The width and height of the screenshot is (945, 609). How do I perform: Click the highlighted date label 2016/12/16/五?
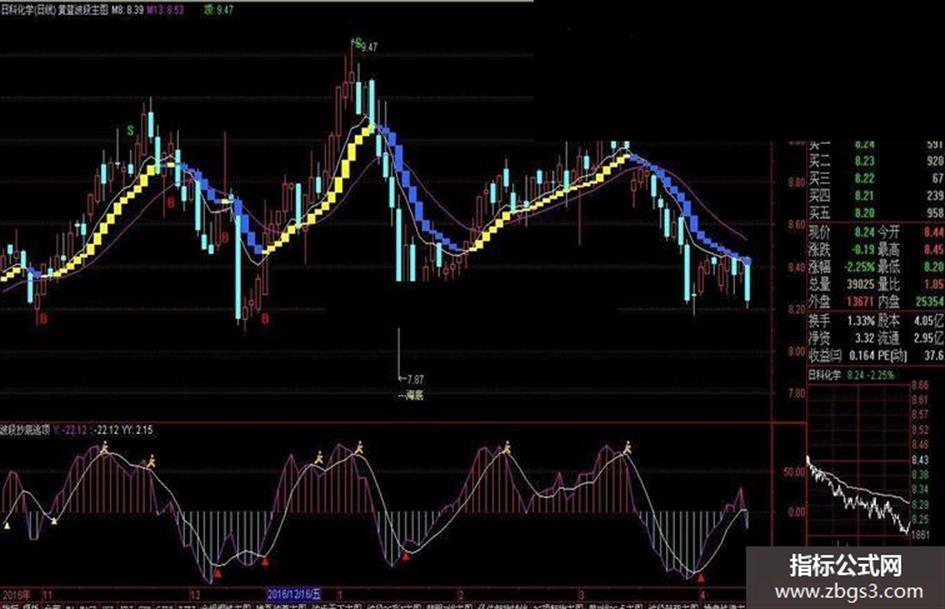tap(294, 594)
